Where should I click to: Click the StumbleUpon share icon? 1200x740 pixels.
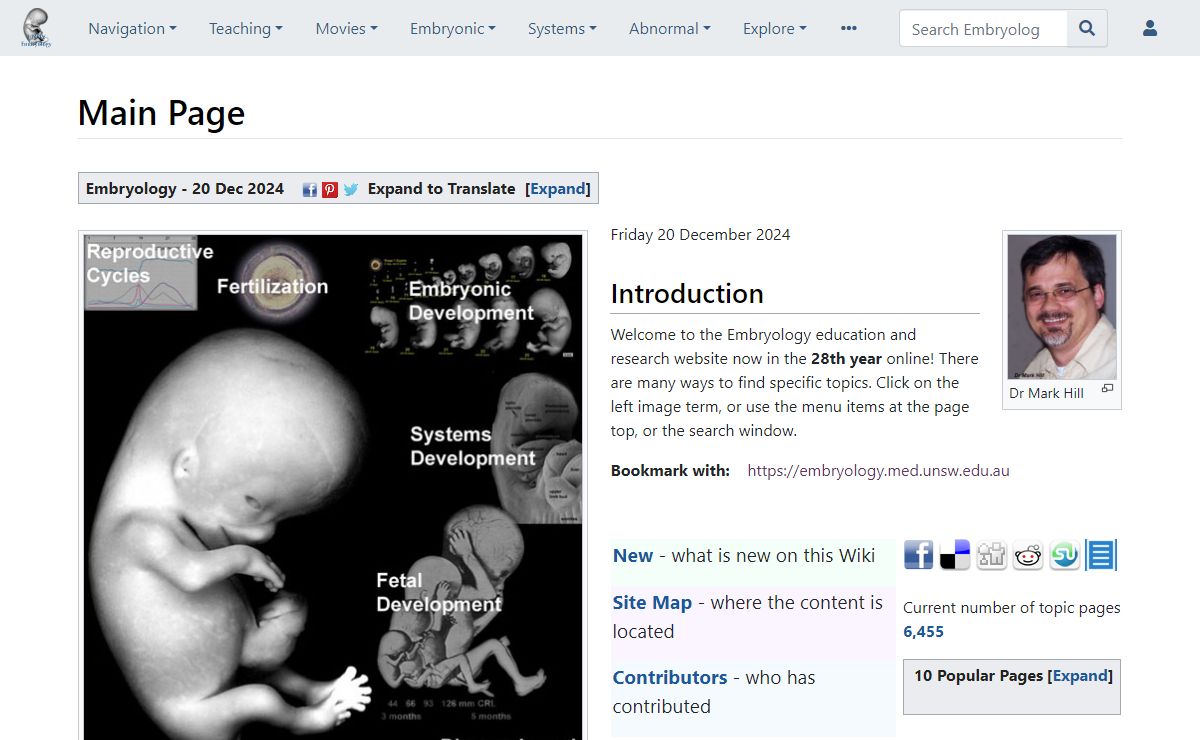pyautogui.click(x=1064, y=555)
